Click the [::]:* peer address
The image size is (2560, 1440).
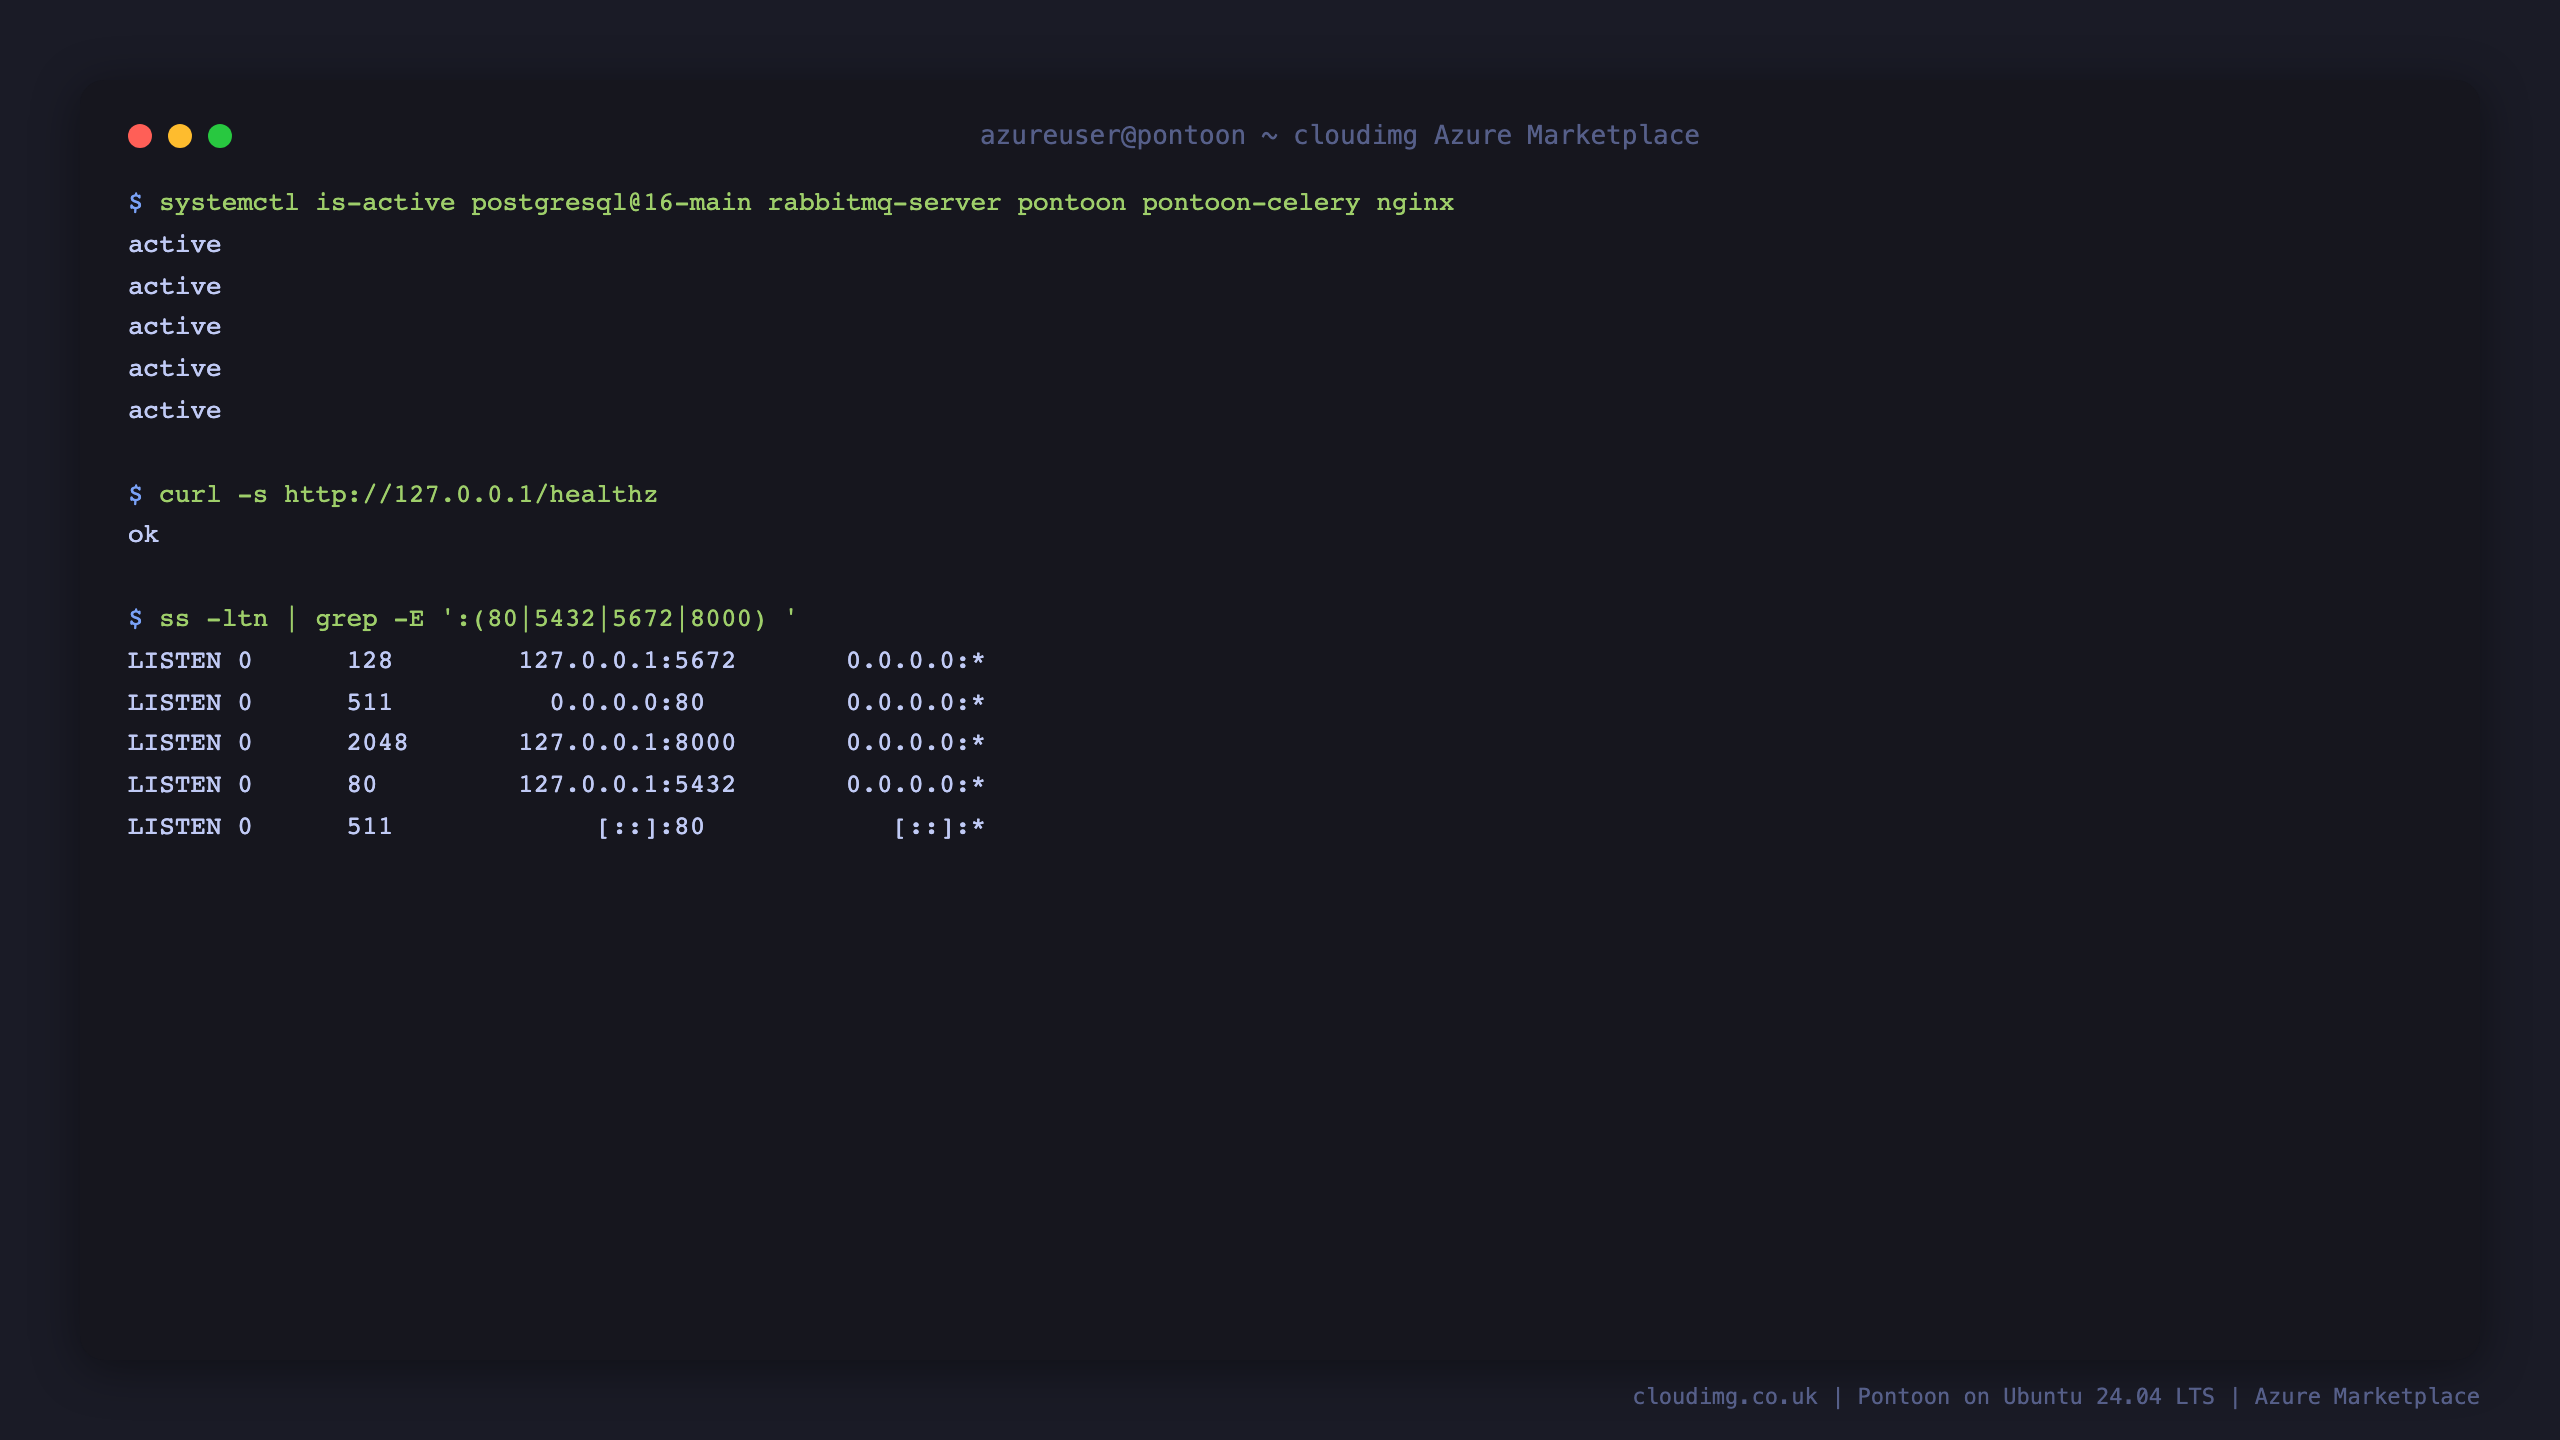pyautogui.click(x=939, y=827)
